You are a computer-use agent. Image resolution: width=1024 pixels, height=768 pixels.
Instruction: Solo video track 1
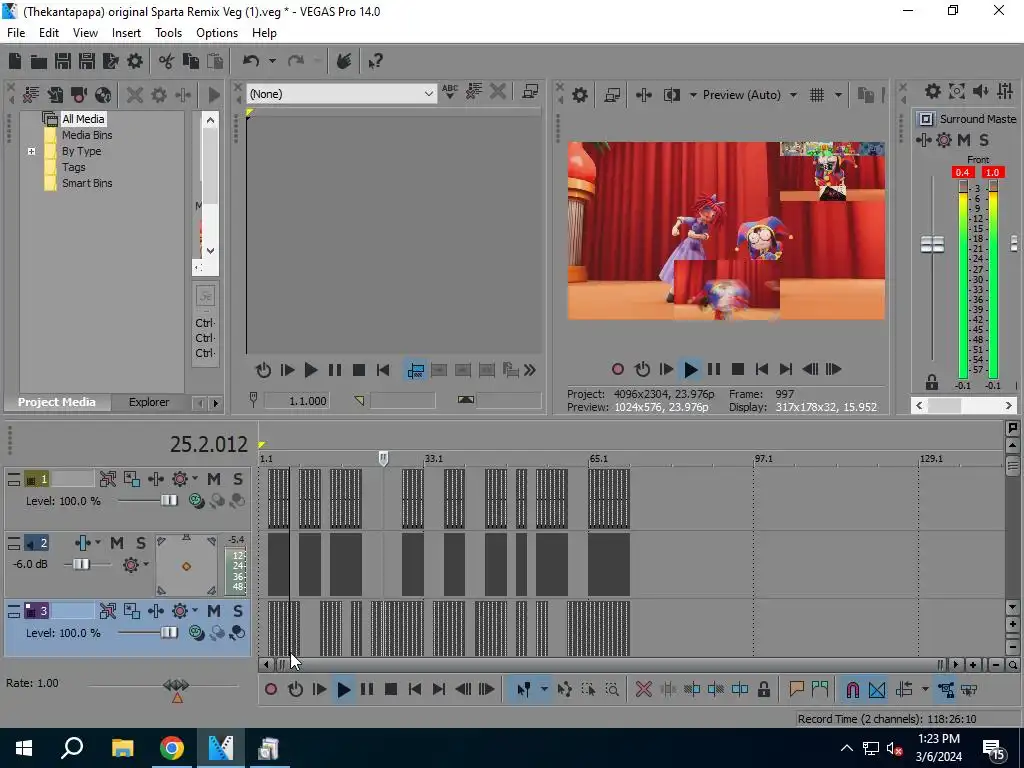[x=238, y=479]
